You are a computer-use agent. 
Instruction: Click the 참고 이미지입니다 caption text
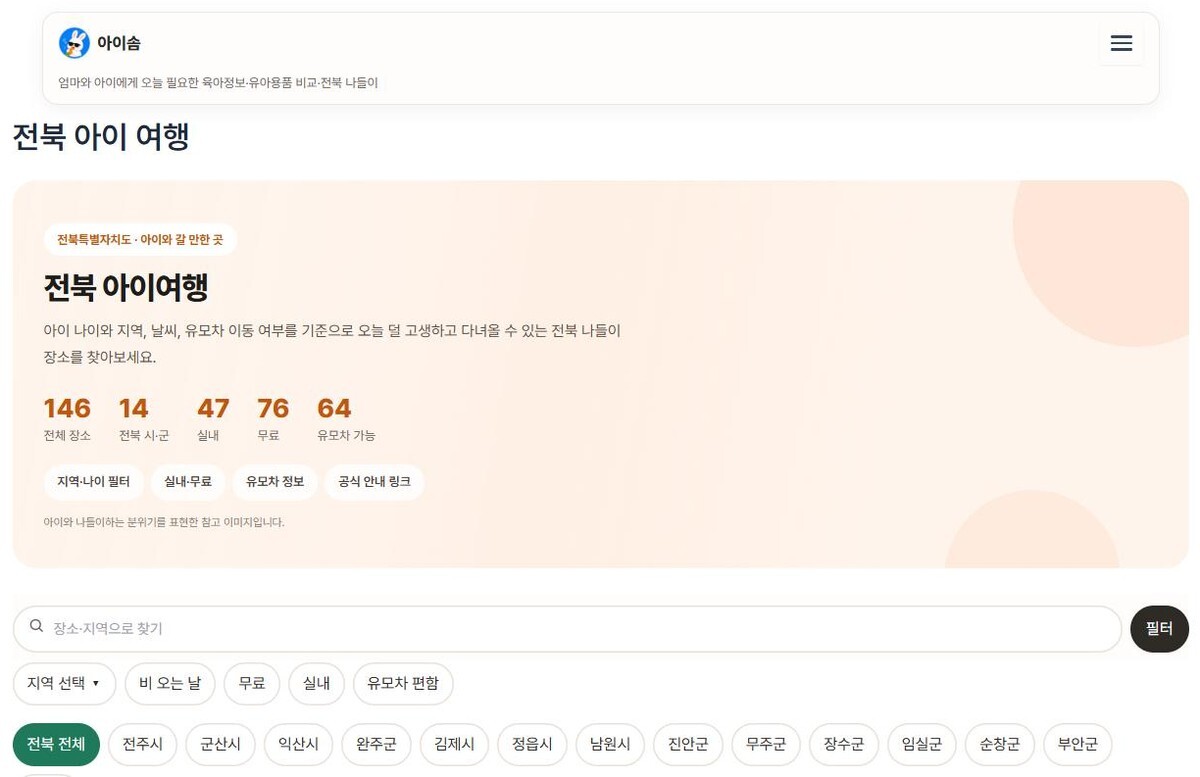[164, 522]
